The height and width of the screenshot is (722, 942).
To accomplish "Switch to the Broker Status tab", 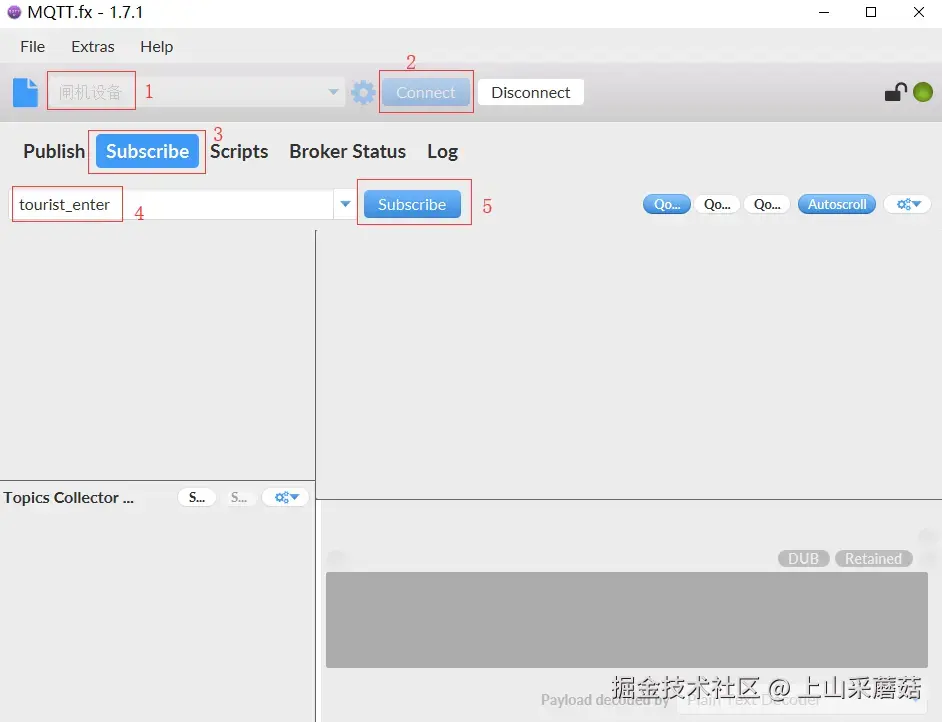I will click(x=347, y=151).
